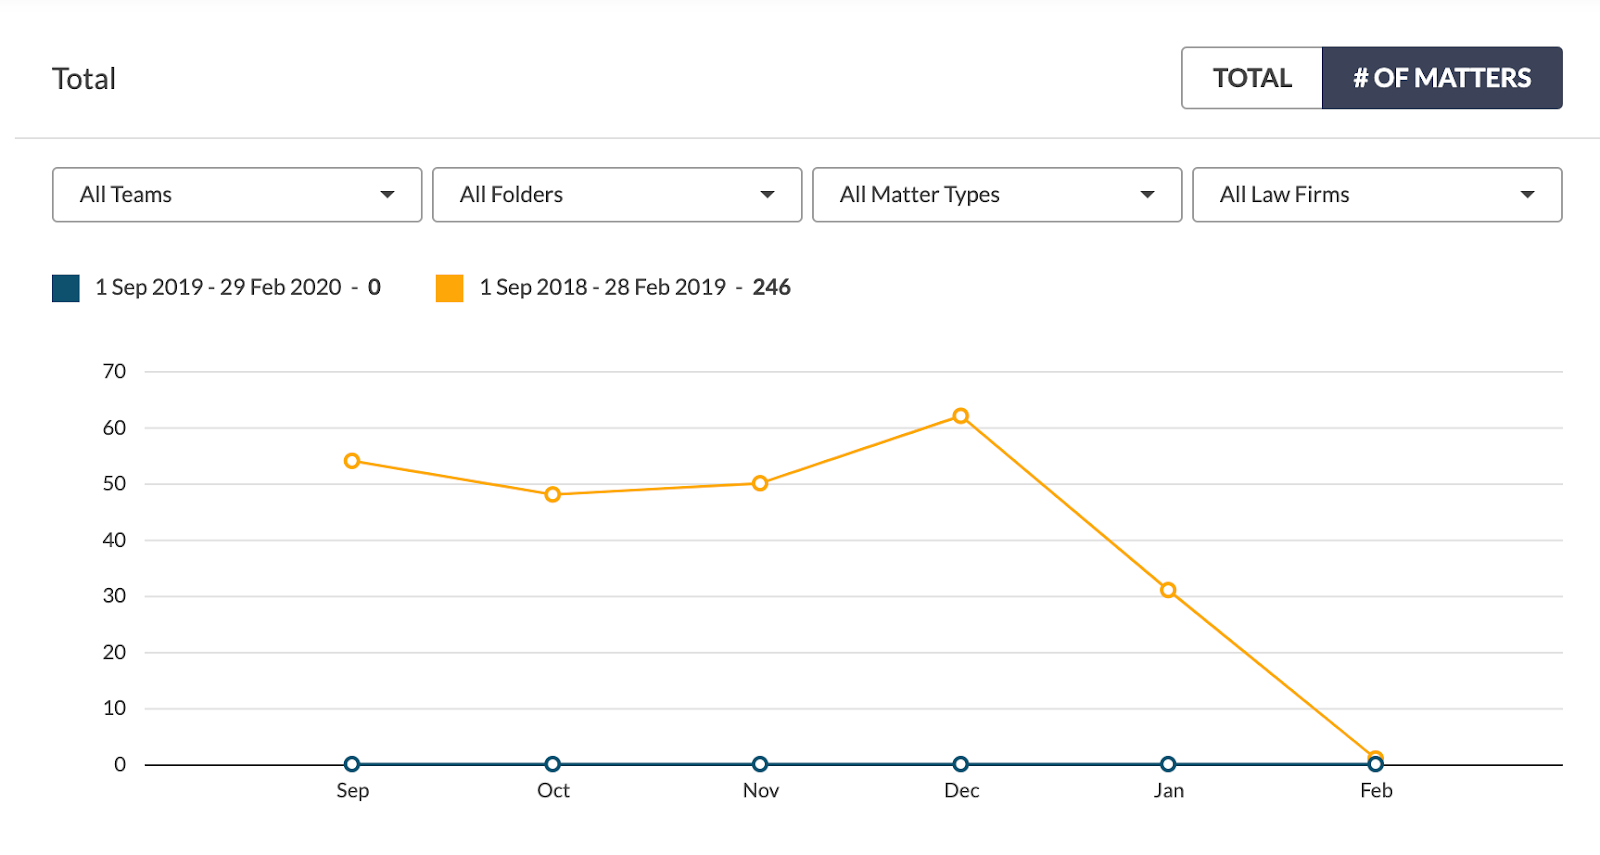Click the blue 2019-2020 legend swatch
This screenshot has width=1600, height=855.
pos(66,288)
